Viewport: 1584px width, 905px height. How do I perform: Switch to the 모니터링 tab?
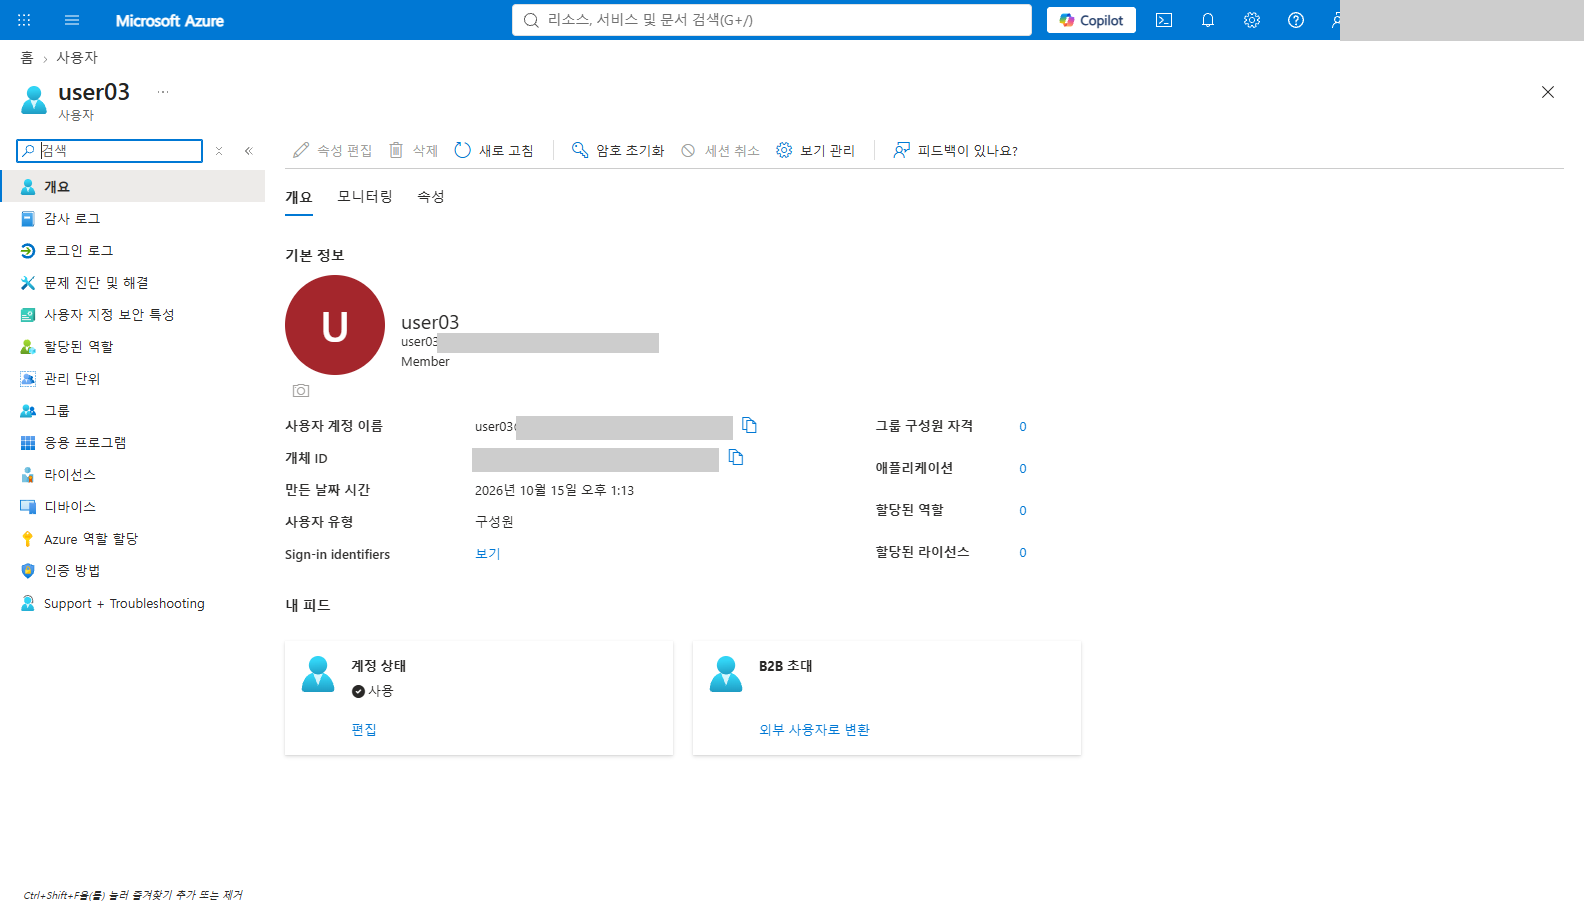365,197
